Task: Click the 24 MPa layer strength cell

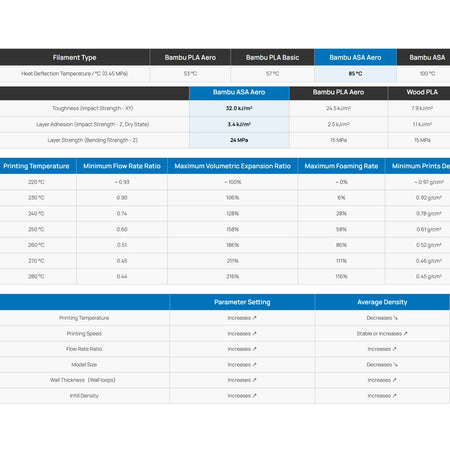Action: [x=239, y=140]
